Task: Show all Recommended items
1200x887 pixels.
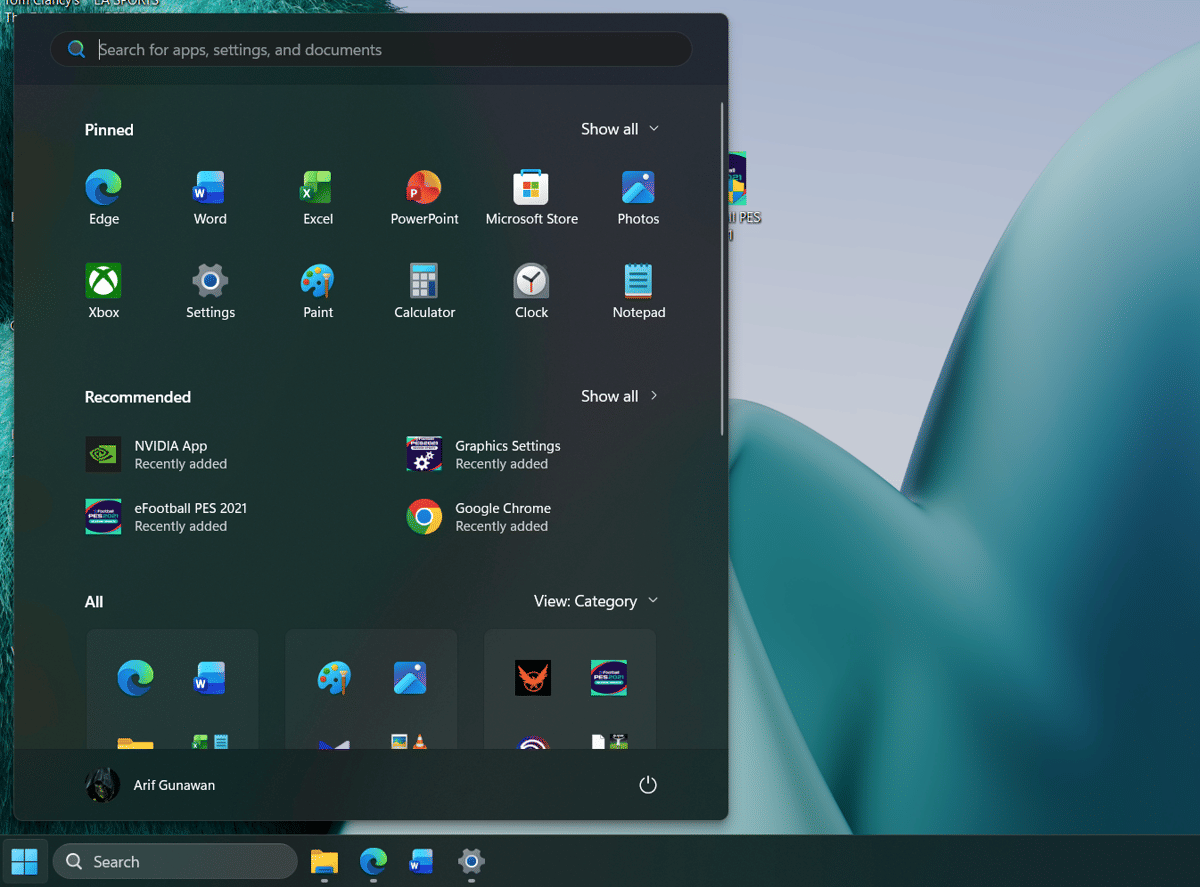Action: (620, 396)
